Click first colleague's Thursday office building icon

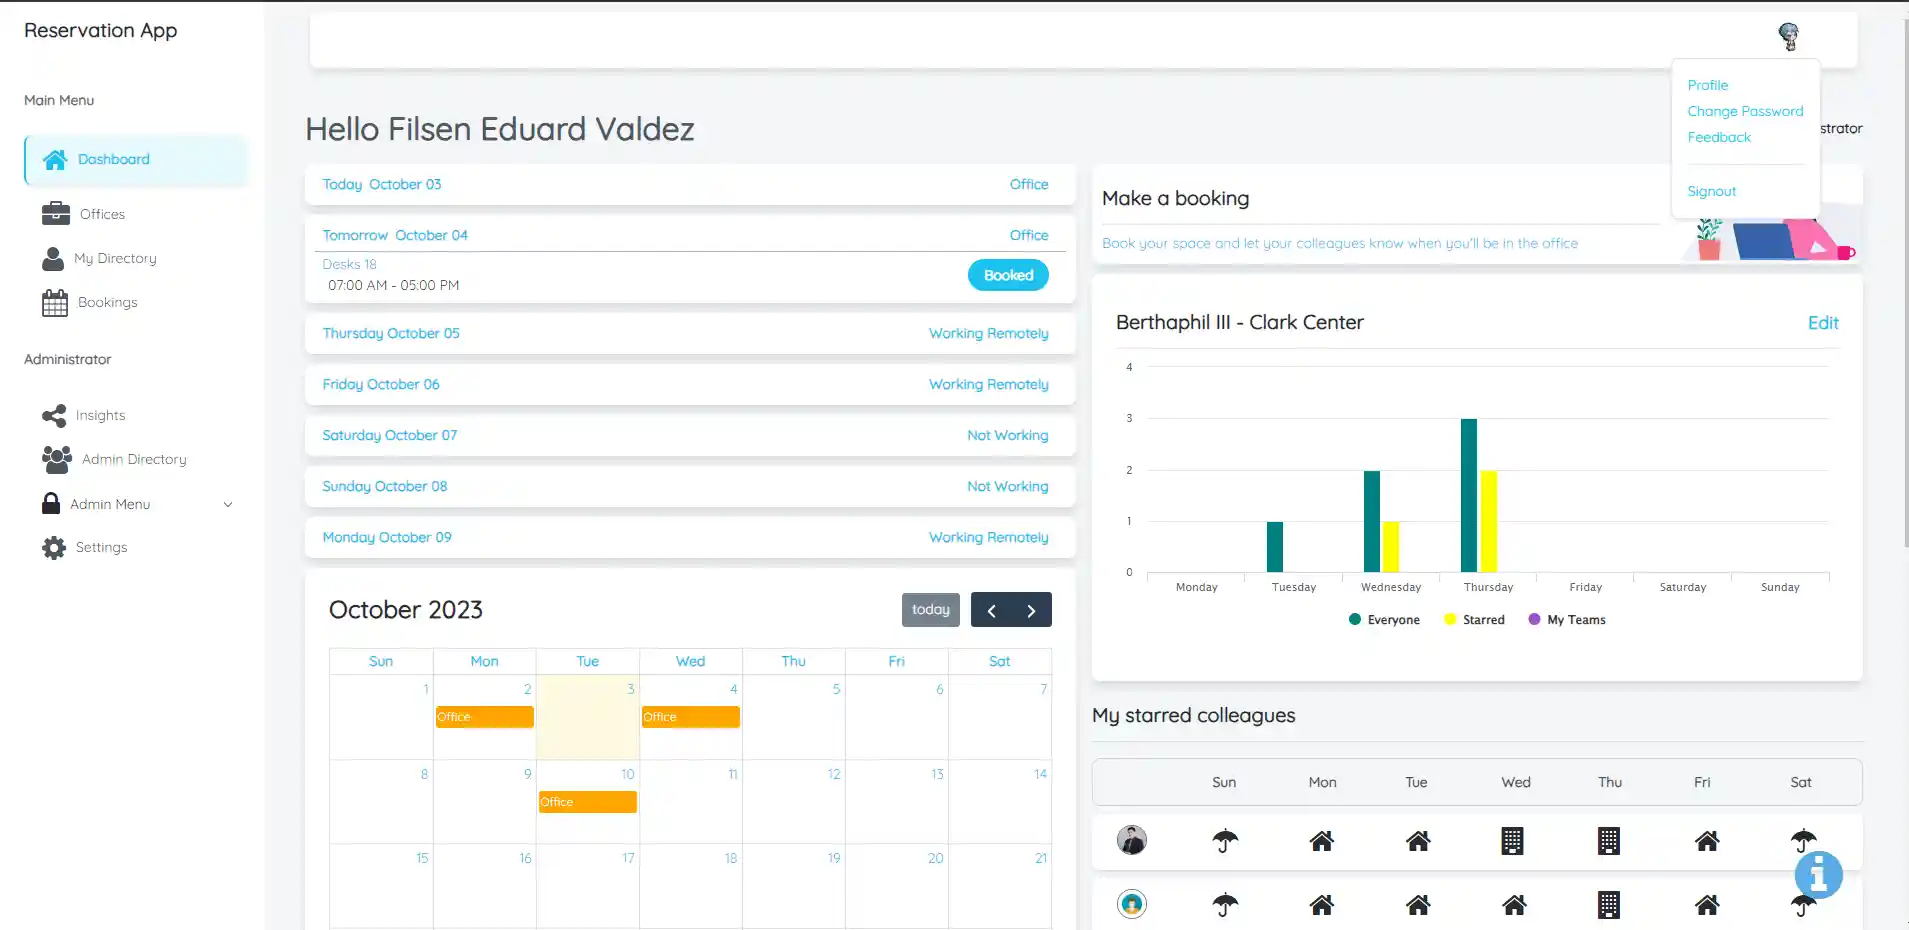(1609, 841)
